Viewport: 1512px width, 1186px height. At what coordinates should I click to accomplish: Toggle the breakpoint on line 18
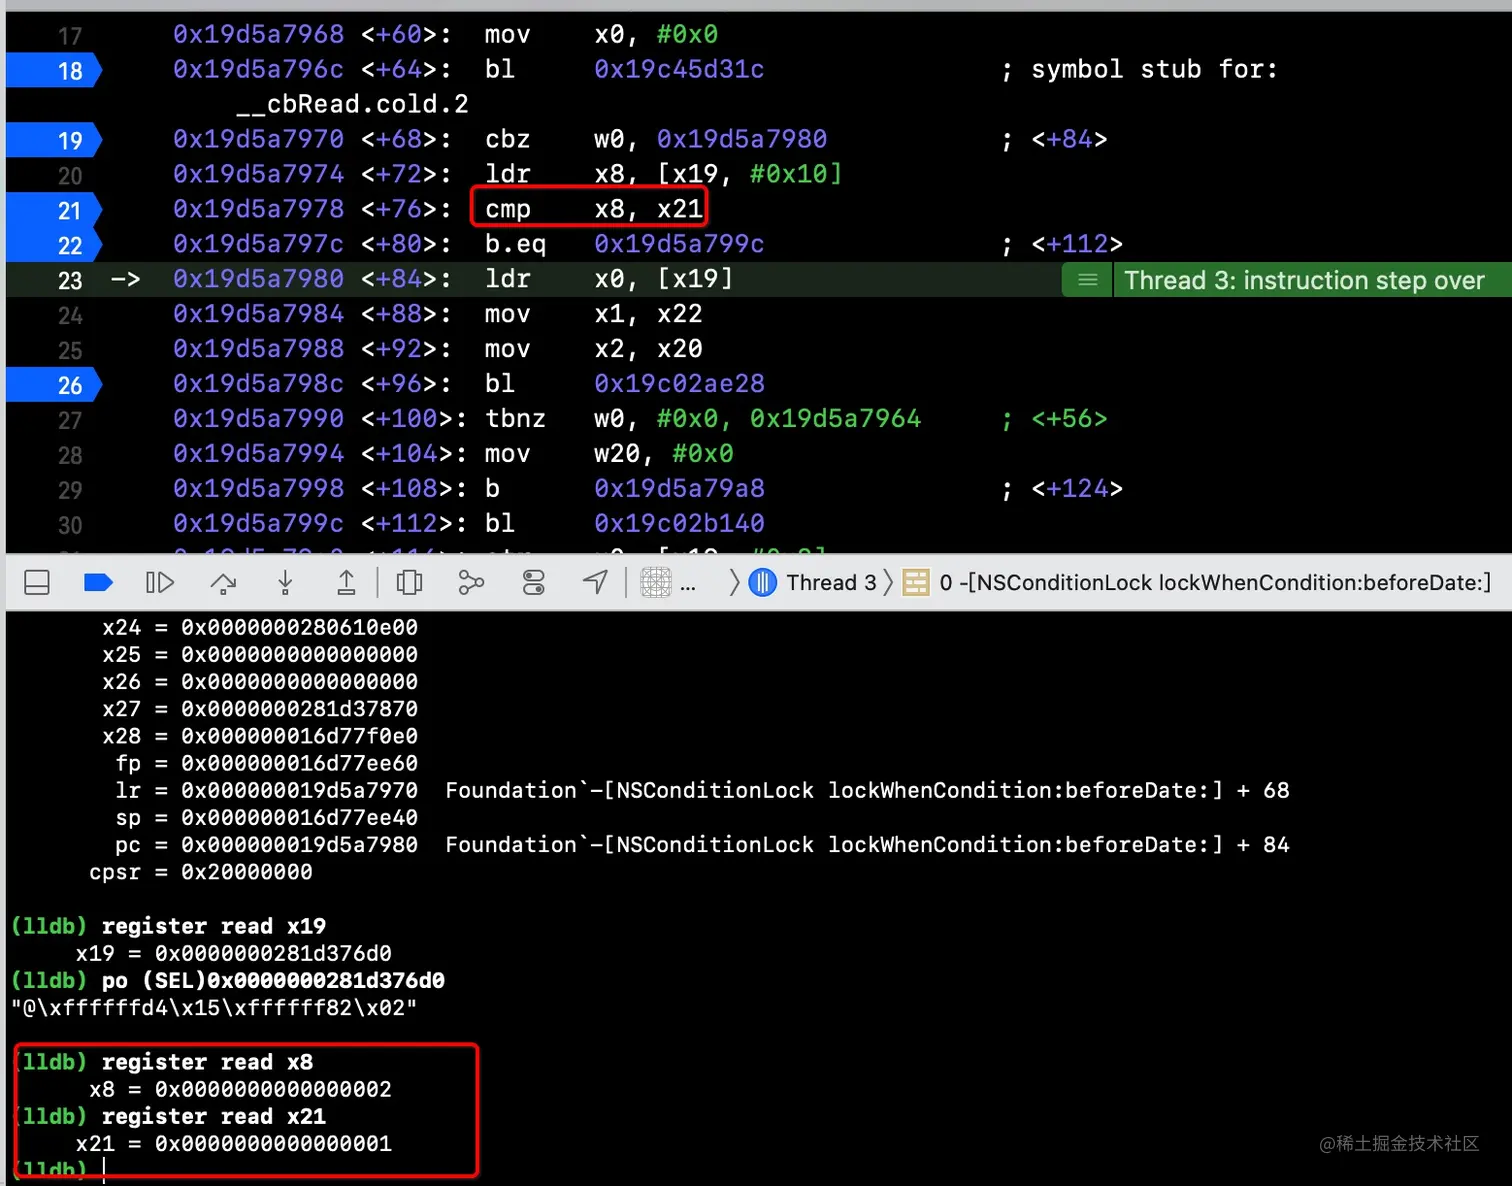pyautogui.click(x=55, y=71)
